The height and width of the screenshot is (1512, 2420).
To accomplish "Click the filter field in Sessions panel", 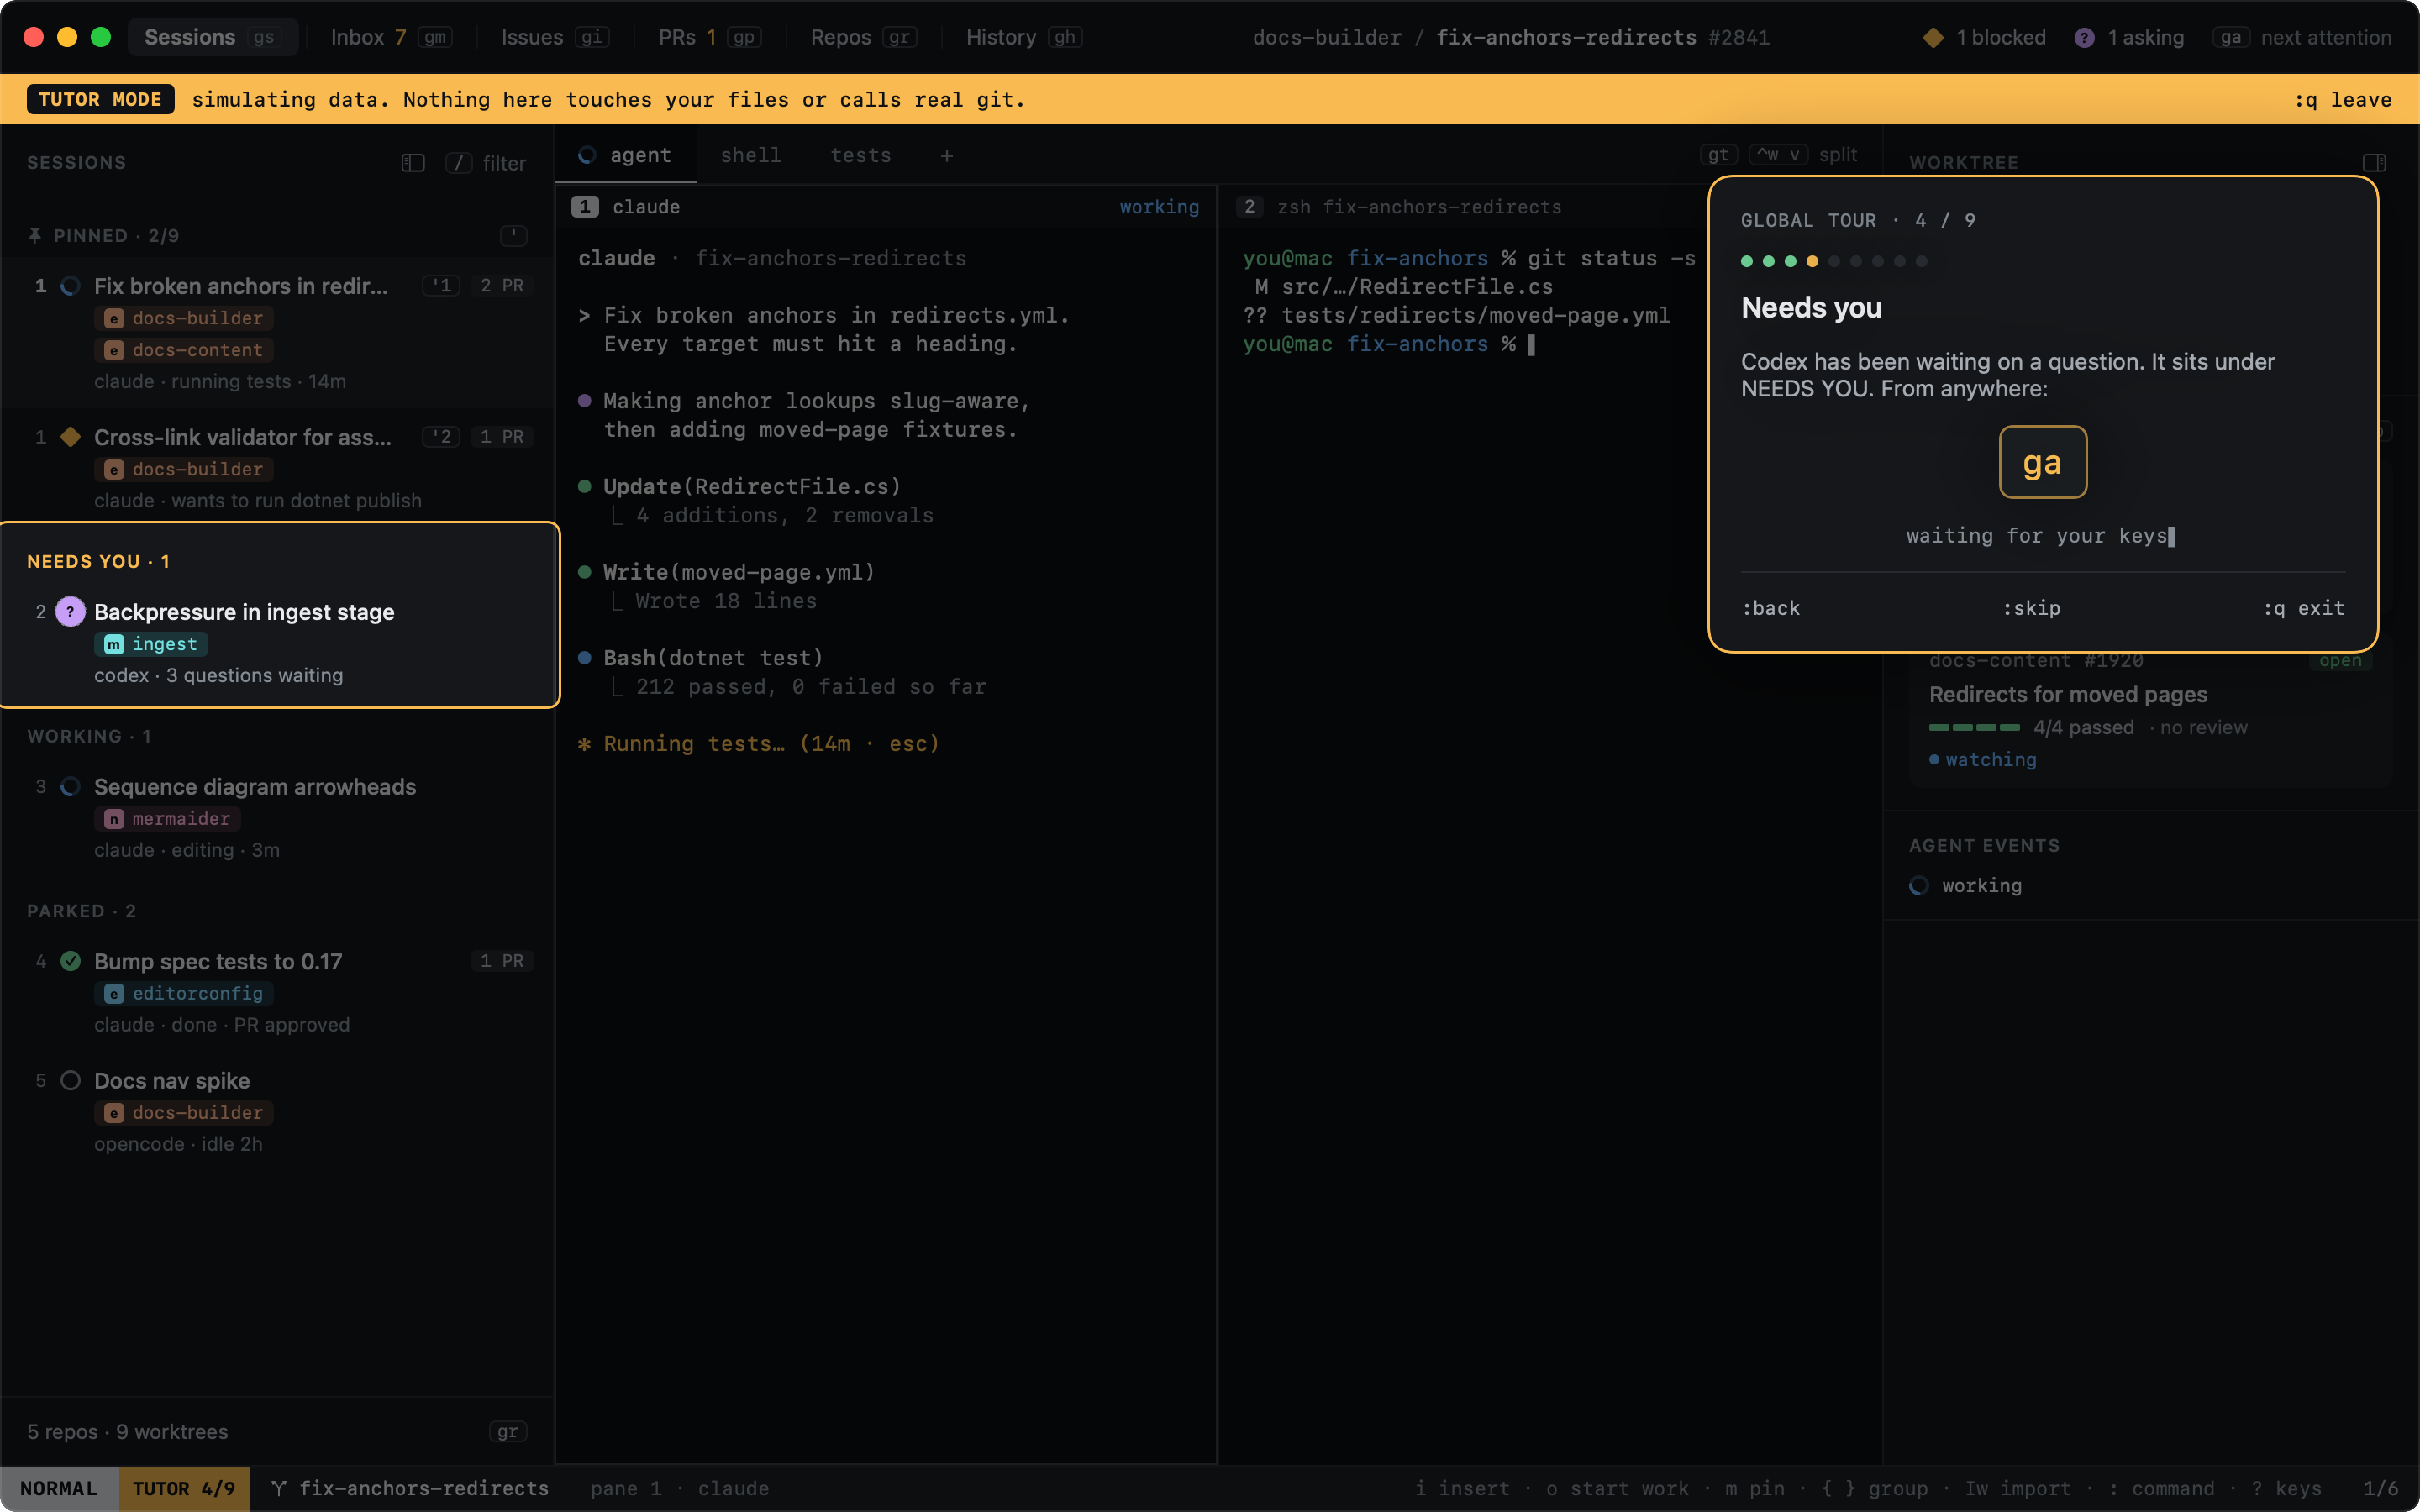I will [x=487, y=163].
